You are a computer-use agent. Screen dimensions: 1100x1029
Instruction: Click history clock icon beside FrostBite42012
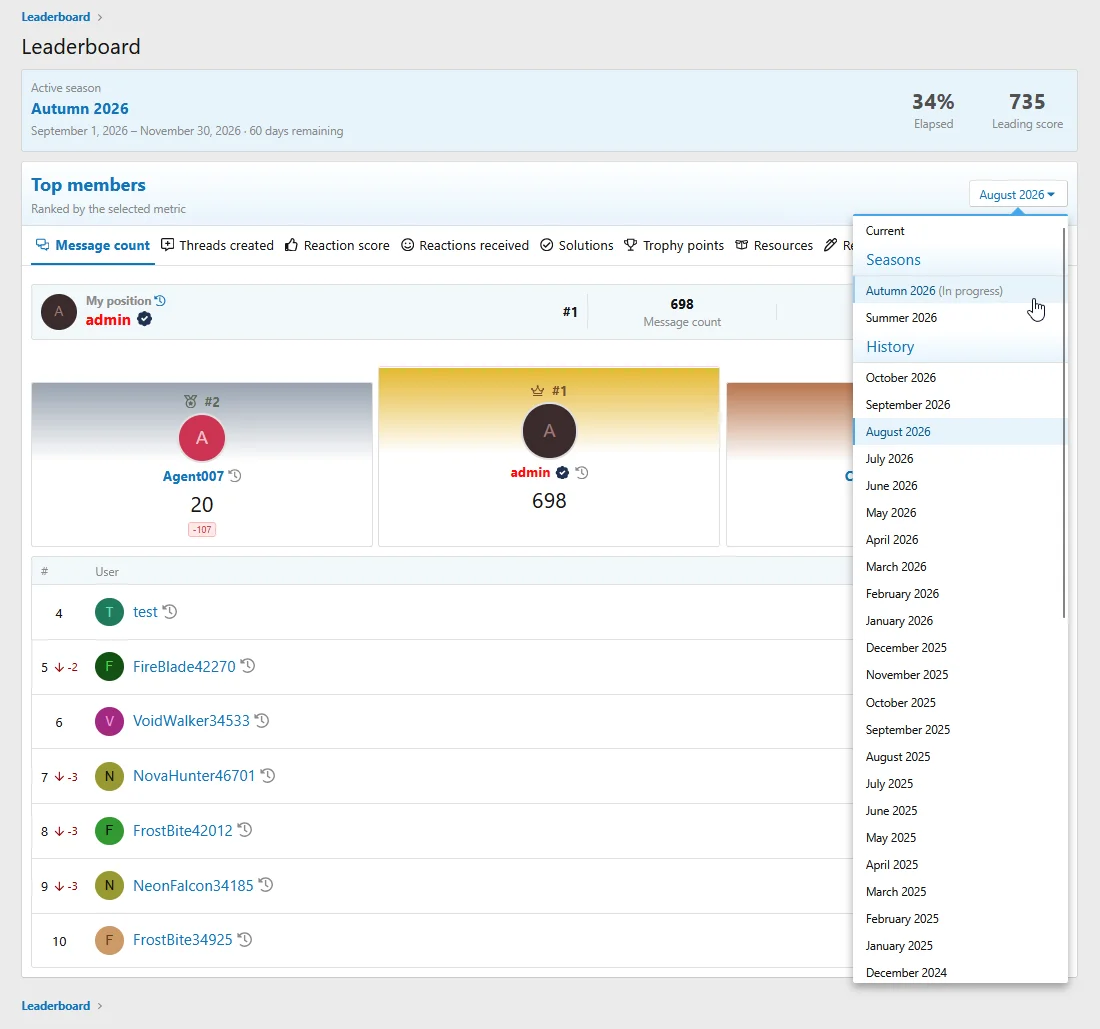point(244,830)
